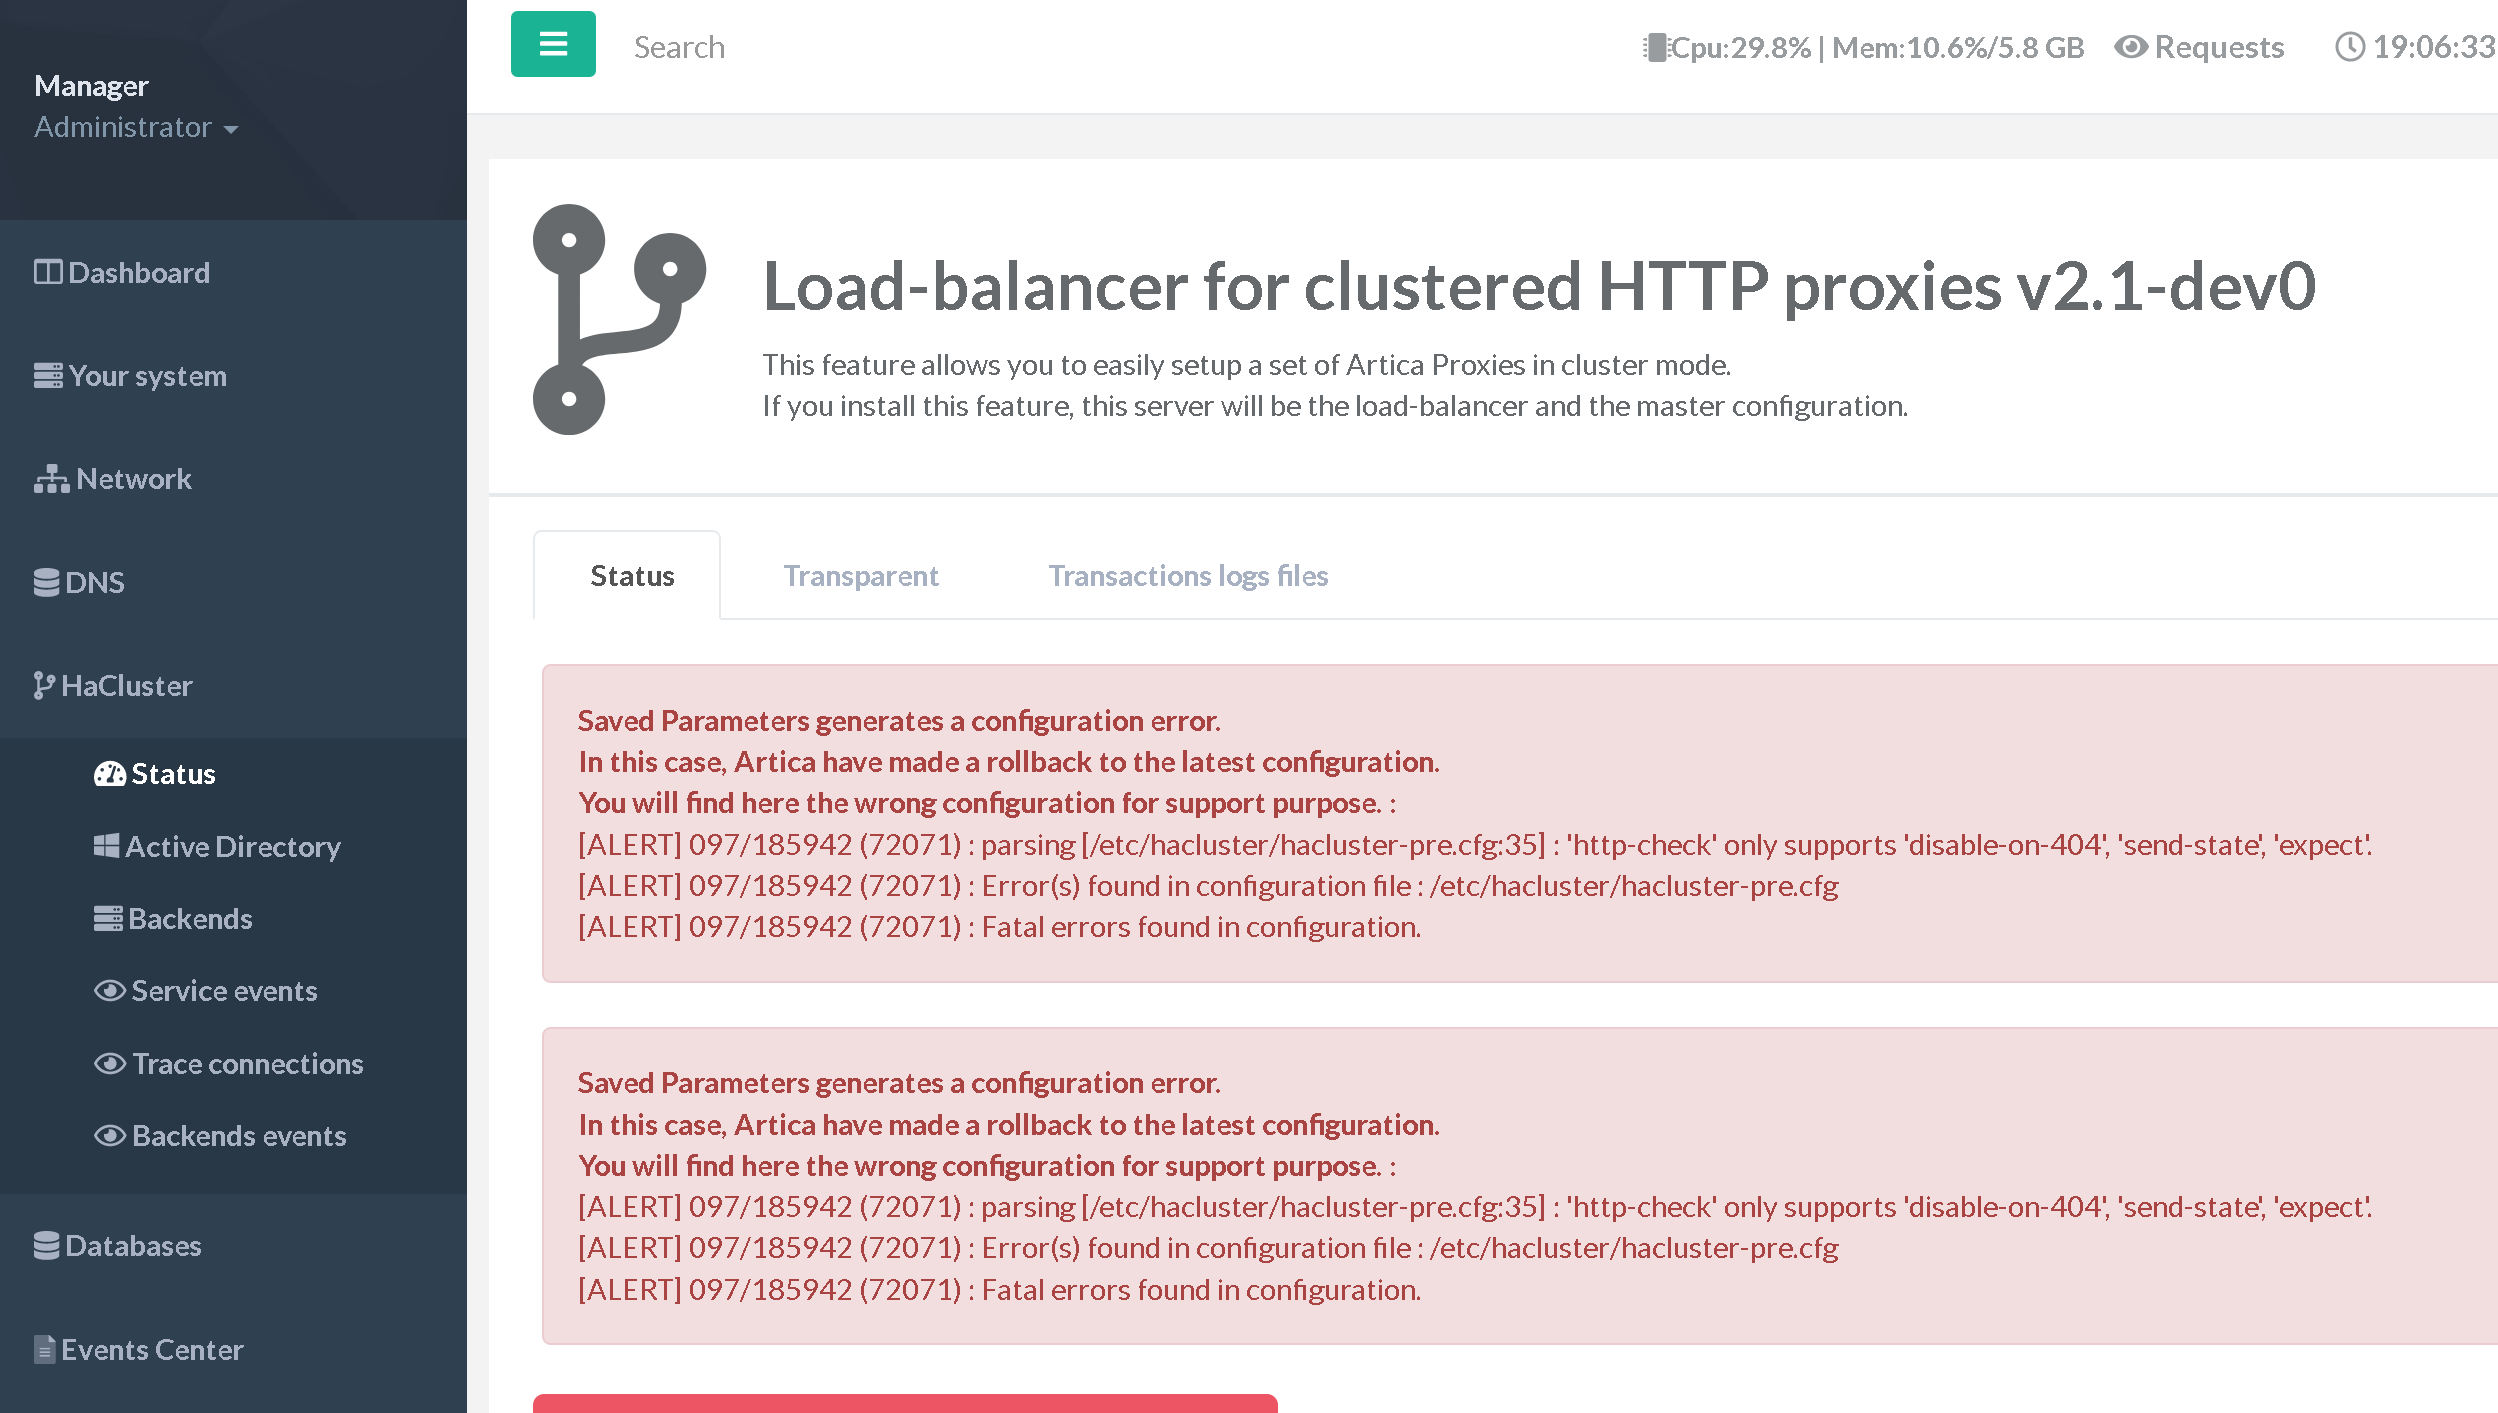Click the Events Center document icon
The height and width of the screenshot is (1413, 2498).
coord(44,1350)
